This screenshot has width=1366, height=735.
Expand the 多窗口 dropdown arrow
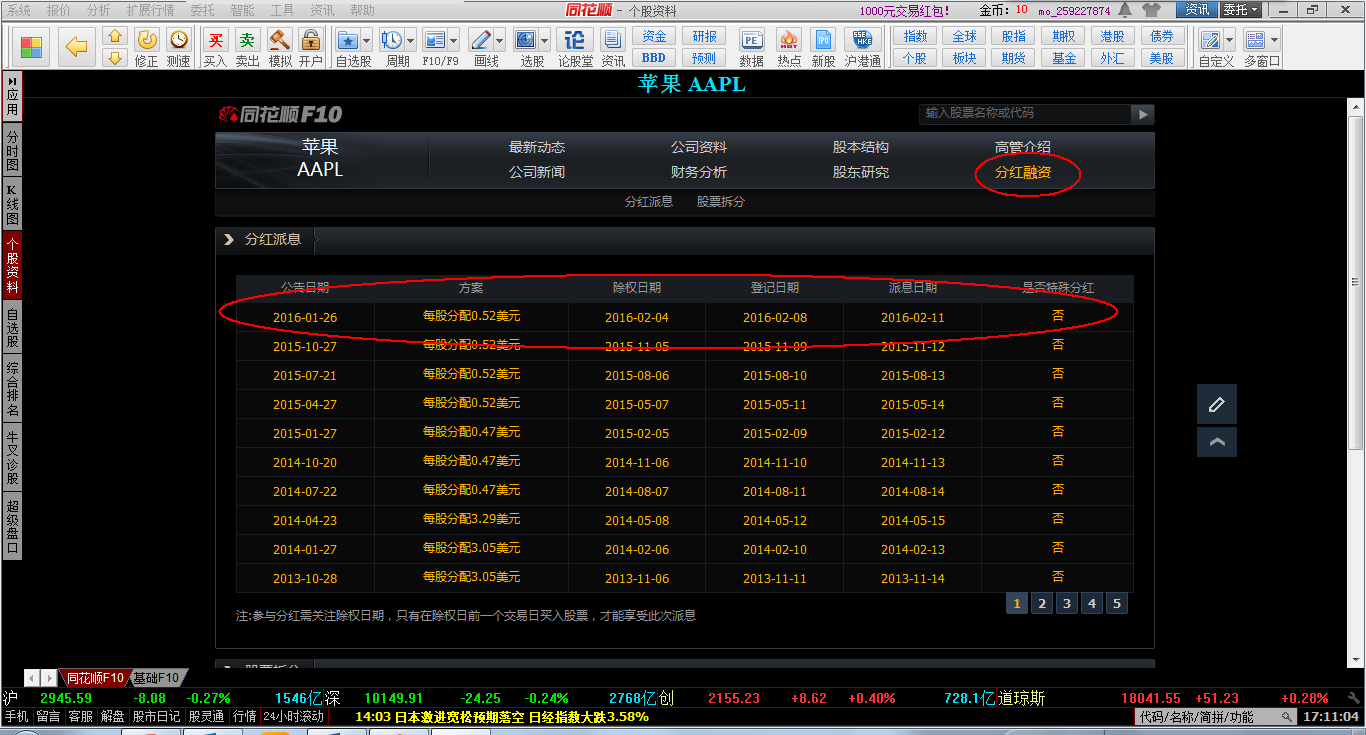coord(1273,40)
